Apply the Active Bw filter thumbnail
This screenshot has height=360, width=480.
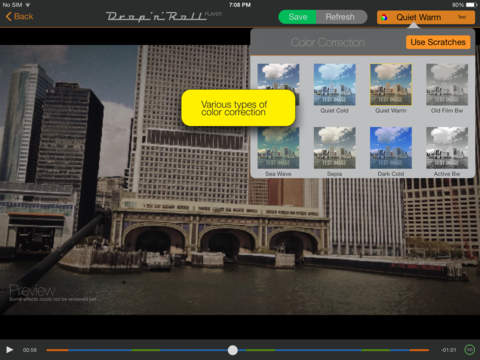pyautogui.click(x=447, y=148)
